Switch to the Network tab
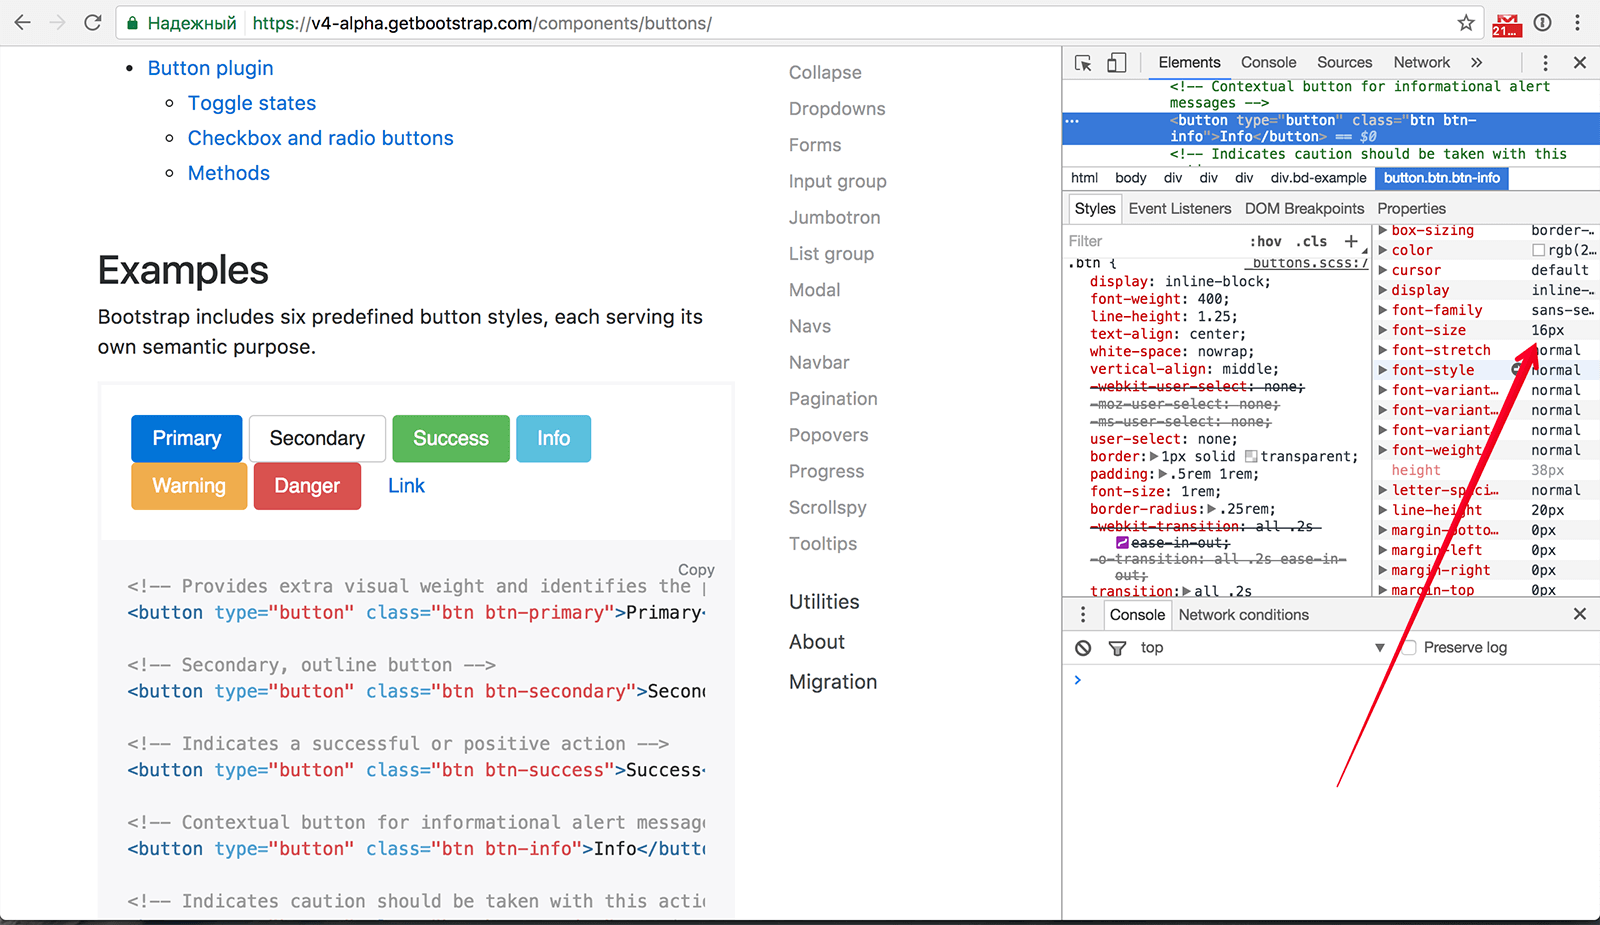 (x=1421, y=63)
